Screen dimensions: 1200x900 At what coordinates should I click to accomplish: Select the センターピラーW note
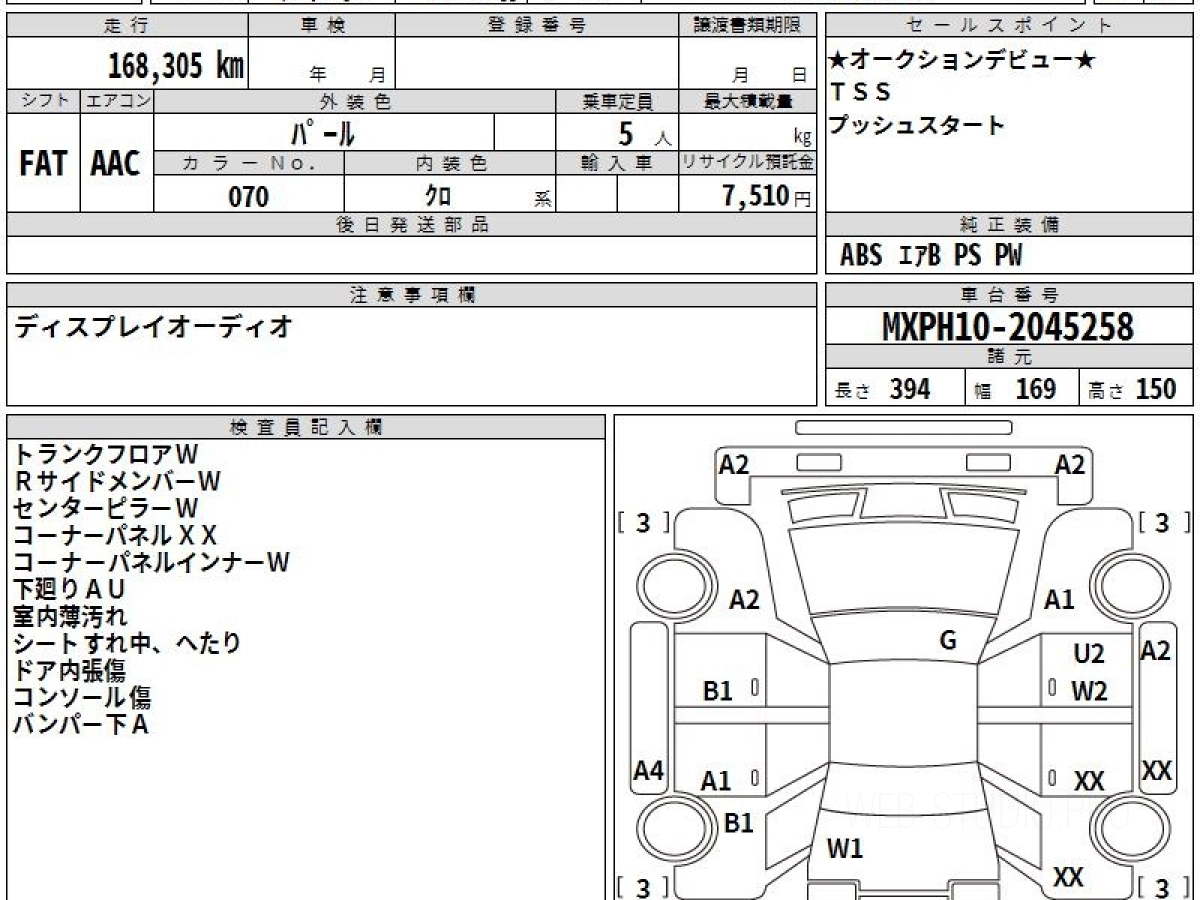click(x=106, y=508)
